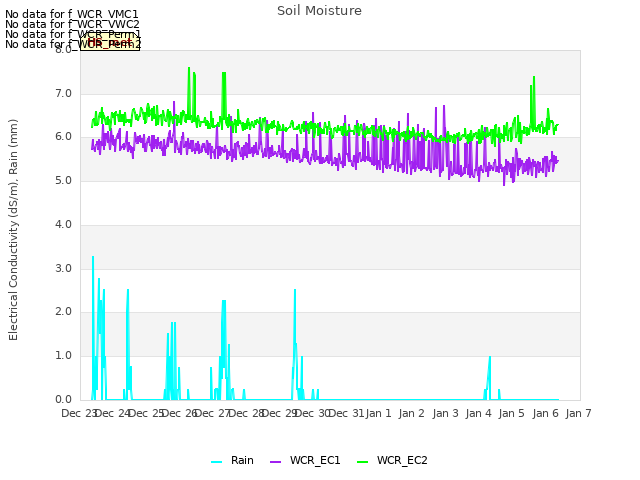Click the cyan Rain legend swatch

pos(216,462)
